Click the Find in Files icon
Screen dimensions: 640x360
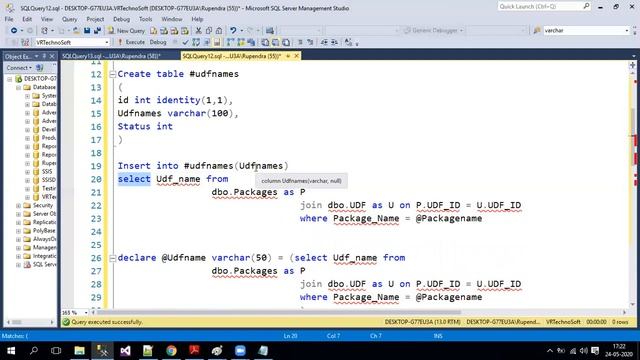tap(537, 31)
